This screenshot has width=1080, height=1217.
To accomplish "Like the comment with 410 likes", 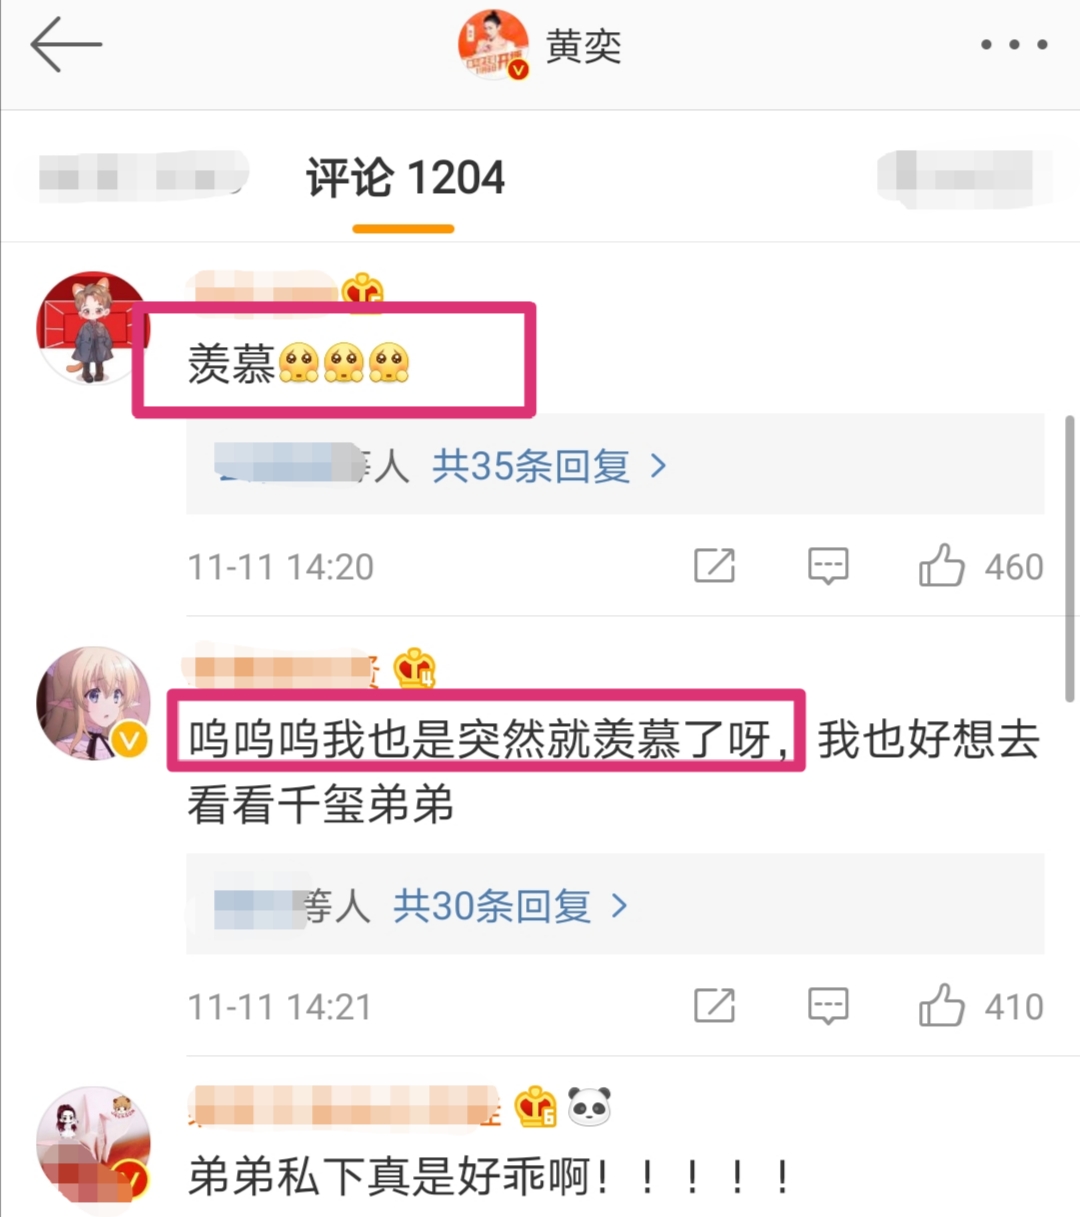I will 980,1006.
